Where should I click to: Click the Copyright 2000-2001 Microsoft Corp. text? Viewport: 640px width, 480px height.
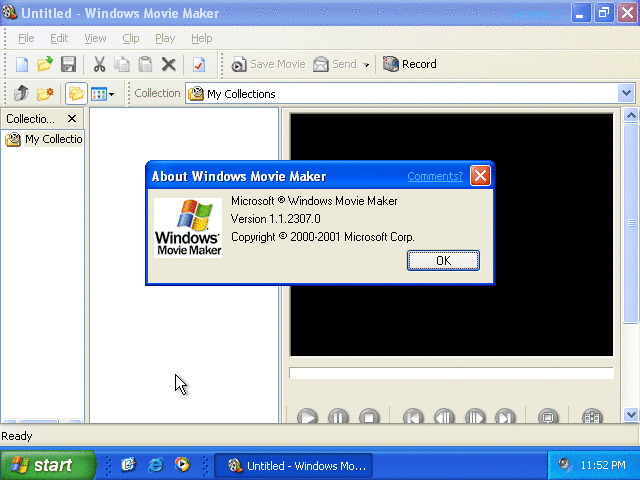point(322,237)
